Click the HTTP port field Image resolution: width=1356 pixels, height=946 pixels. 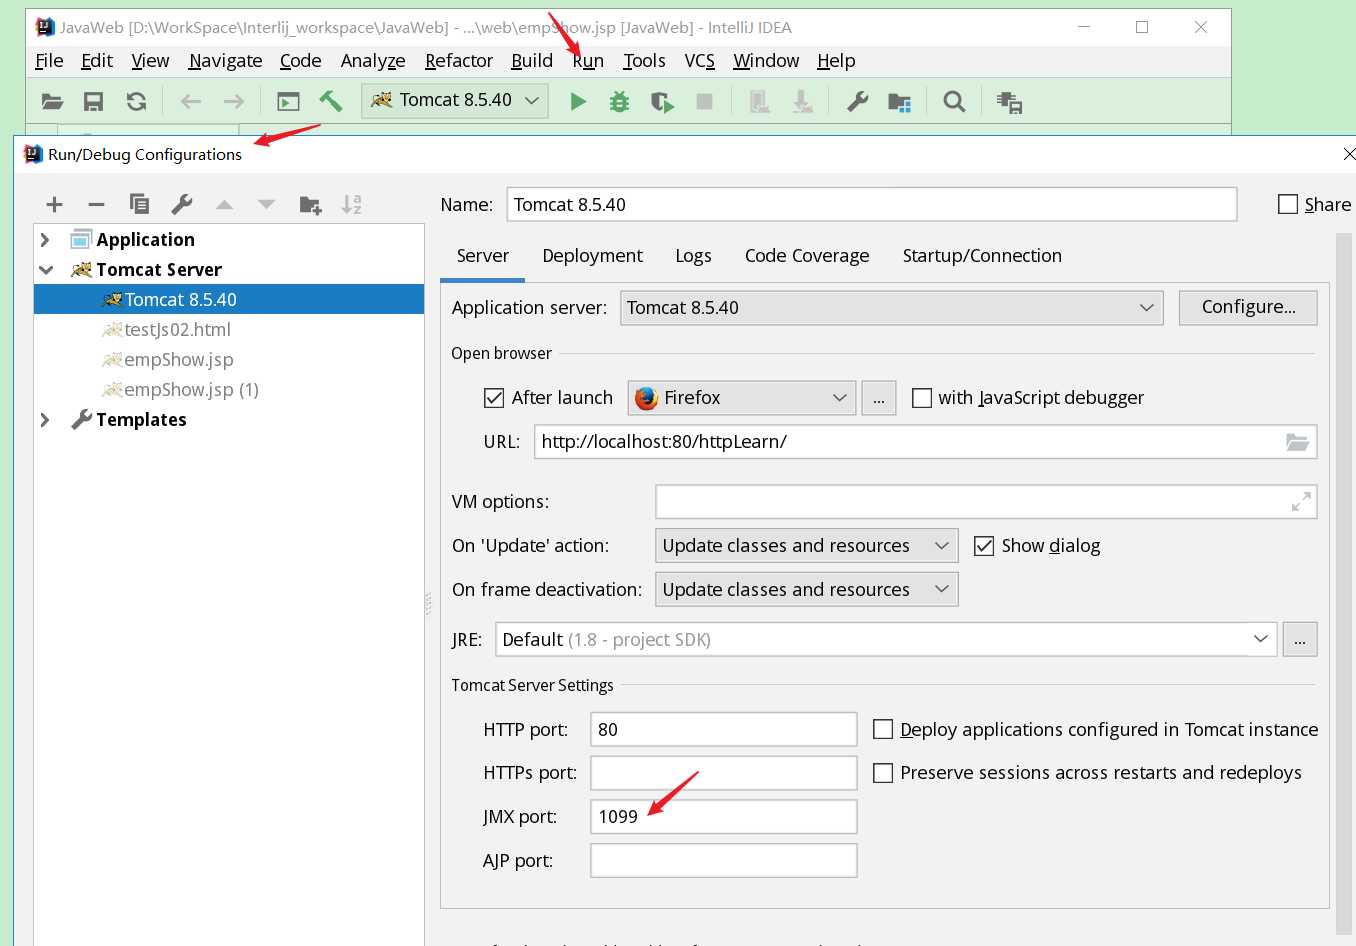tap(724, 730)
